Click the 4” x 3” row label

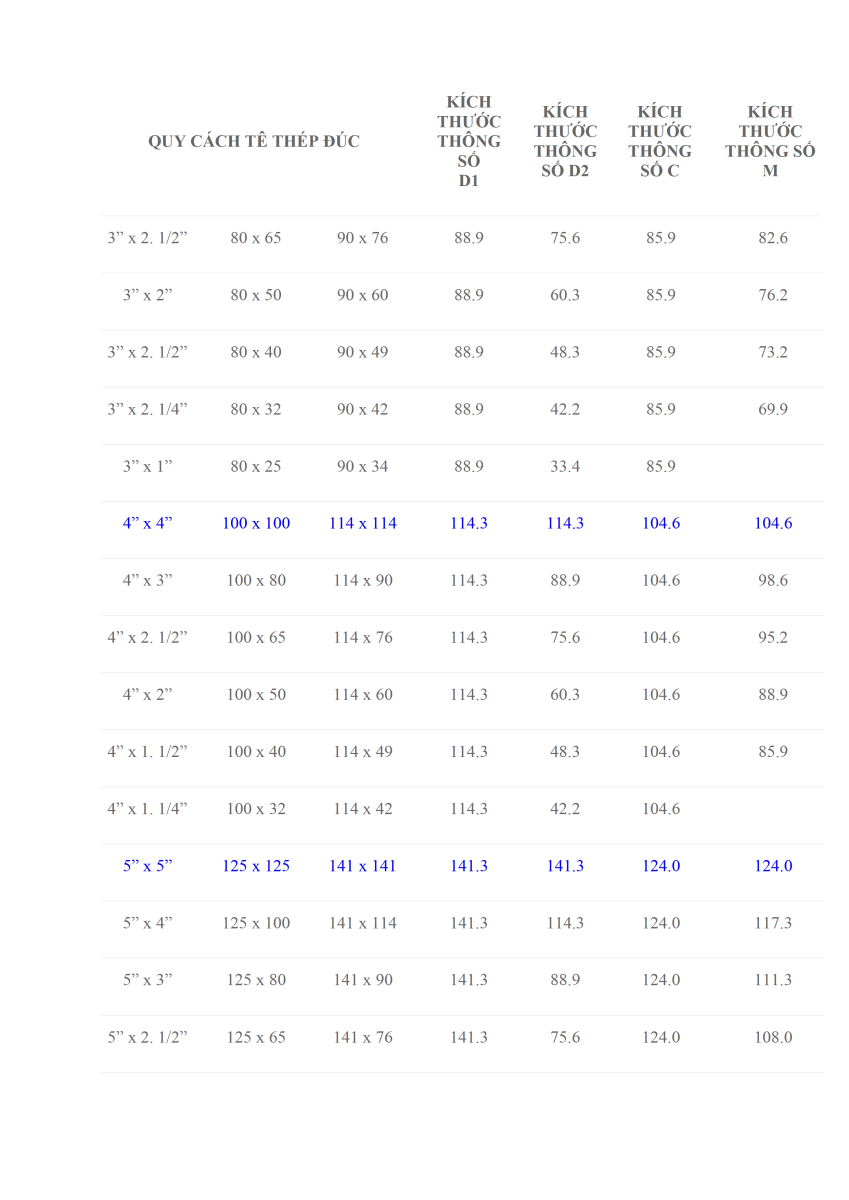[x=148, y=580]
